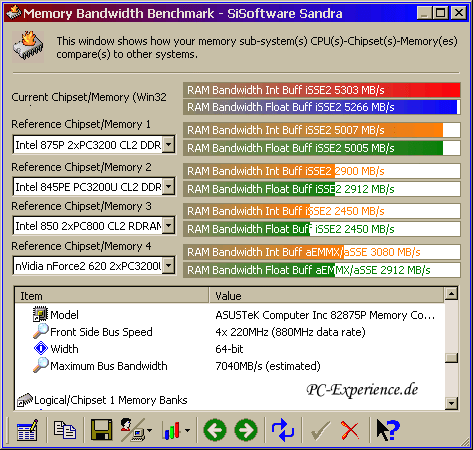Refresh benchmark with the blue arrows icon
Image resolution: width=473 pixels, height=450 pixels.
[x=283, y=430]
